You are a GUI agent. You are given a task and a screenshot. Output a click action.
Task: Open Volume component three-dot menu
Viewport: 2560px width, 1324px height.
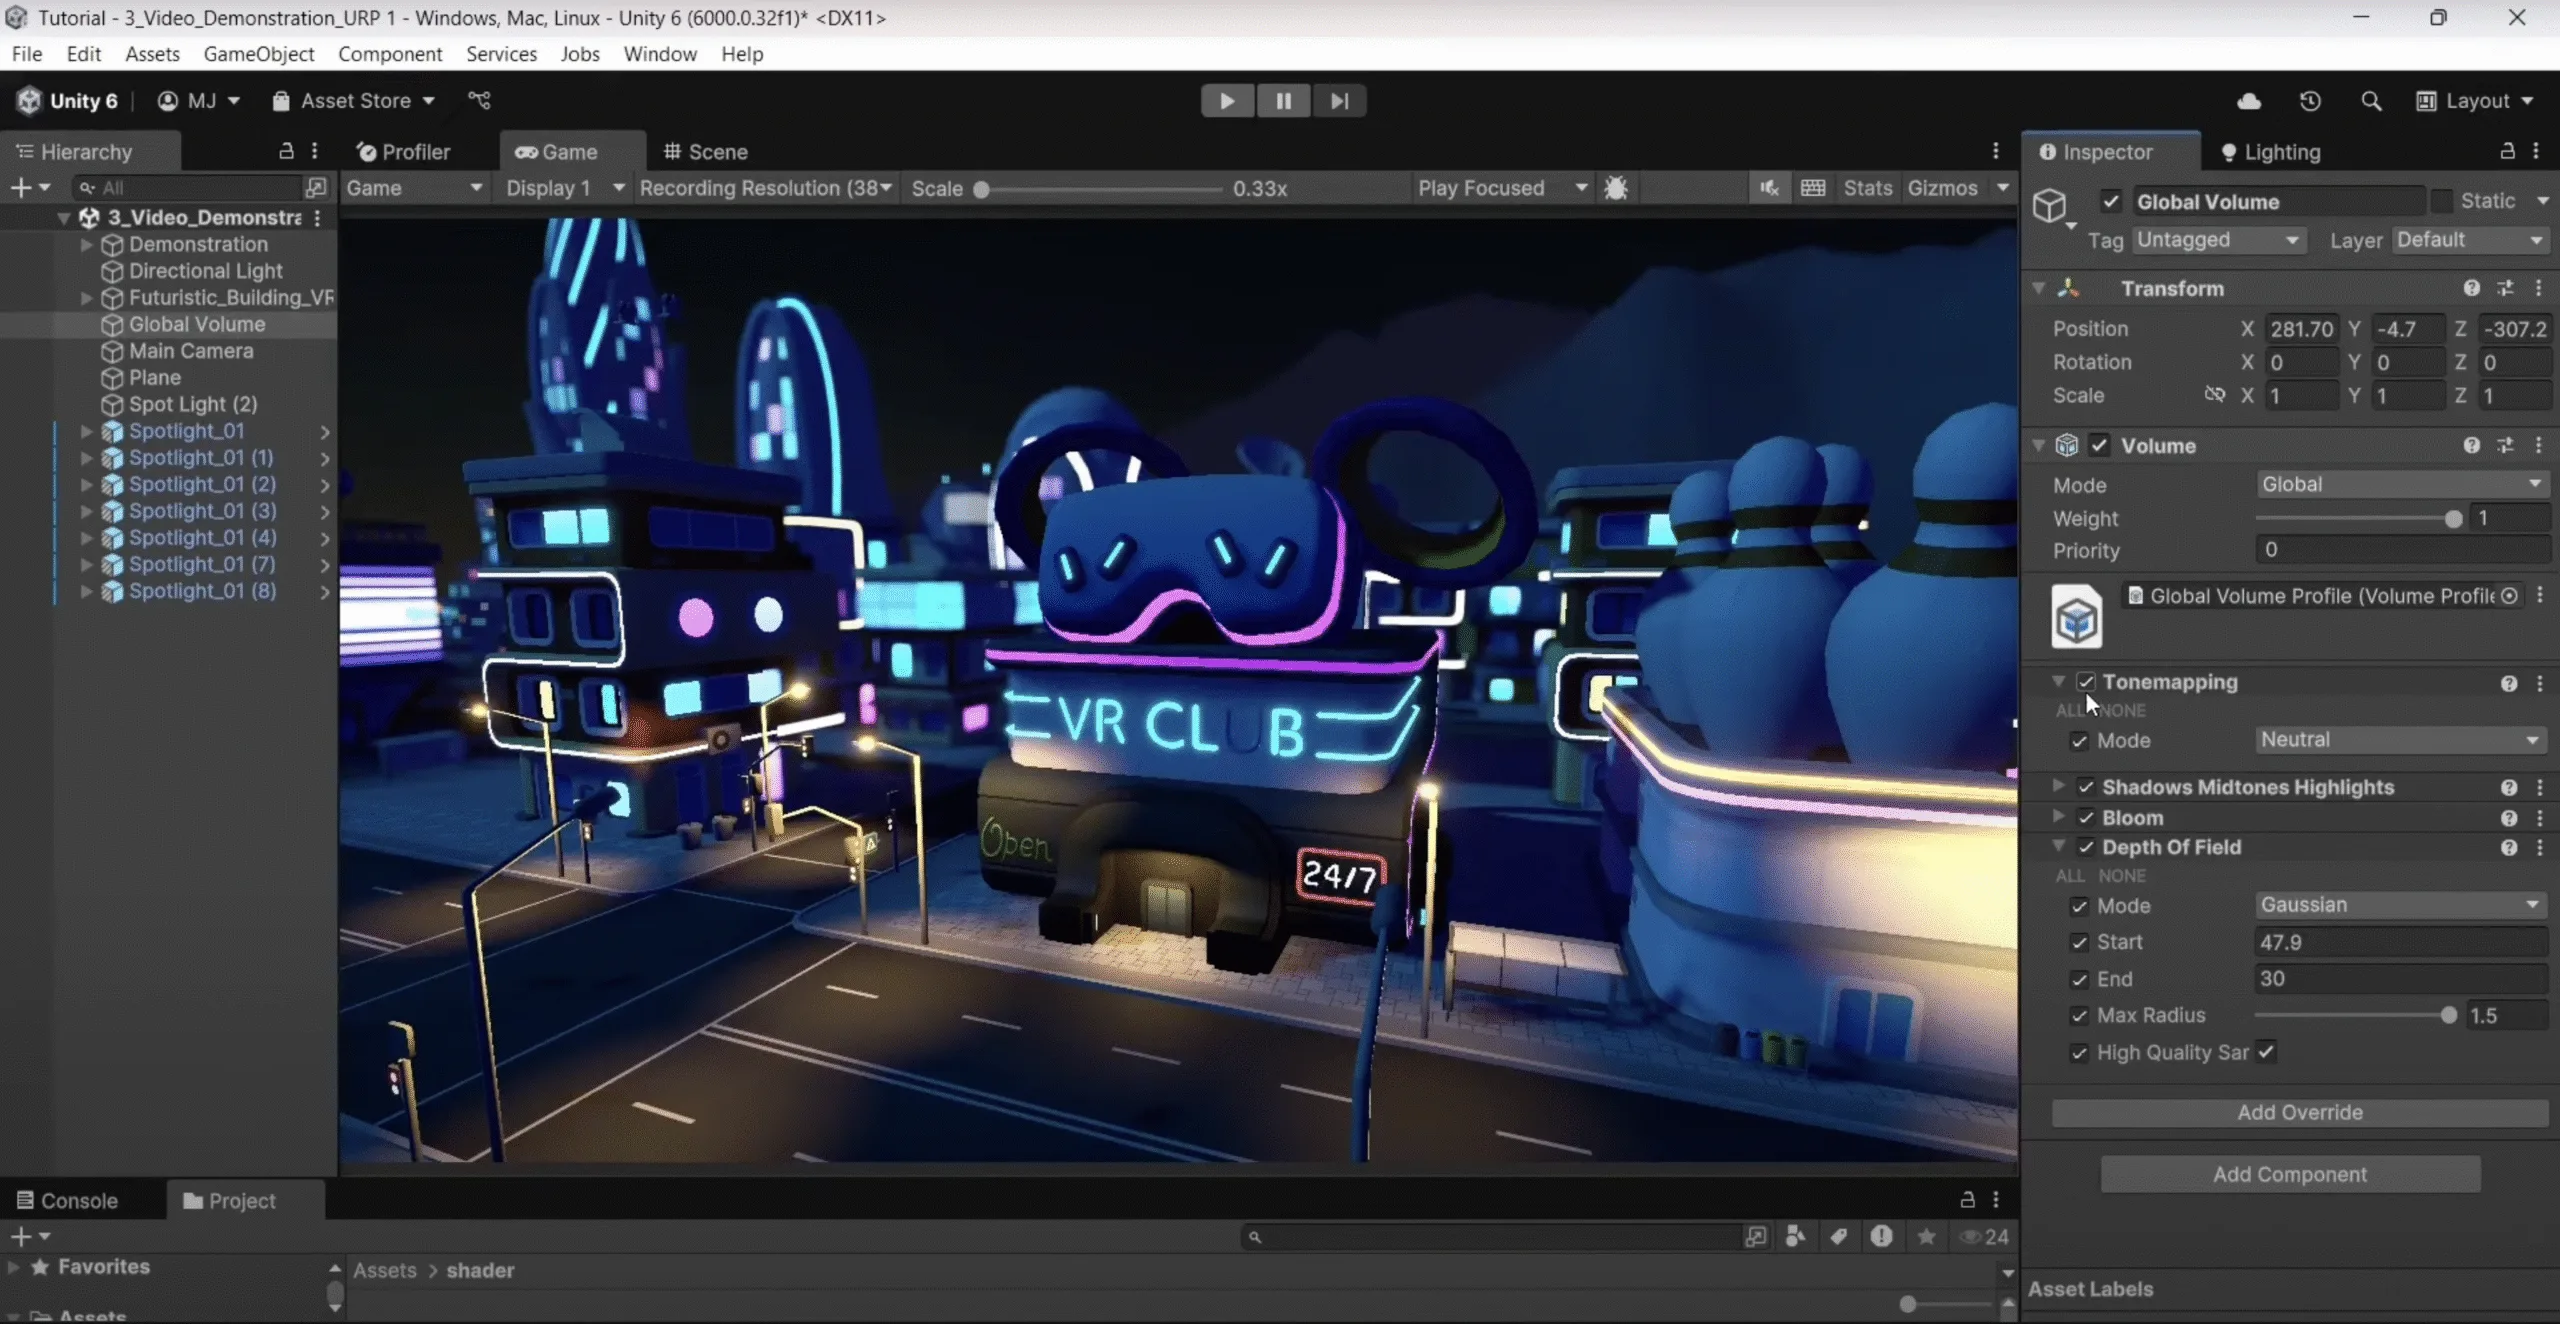click(2539, 445)
